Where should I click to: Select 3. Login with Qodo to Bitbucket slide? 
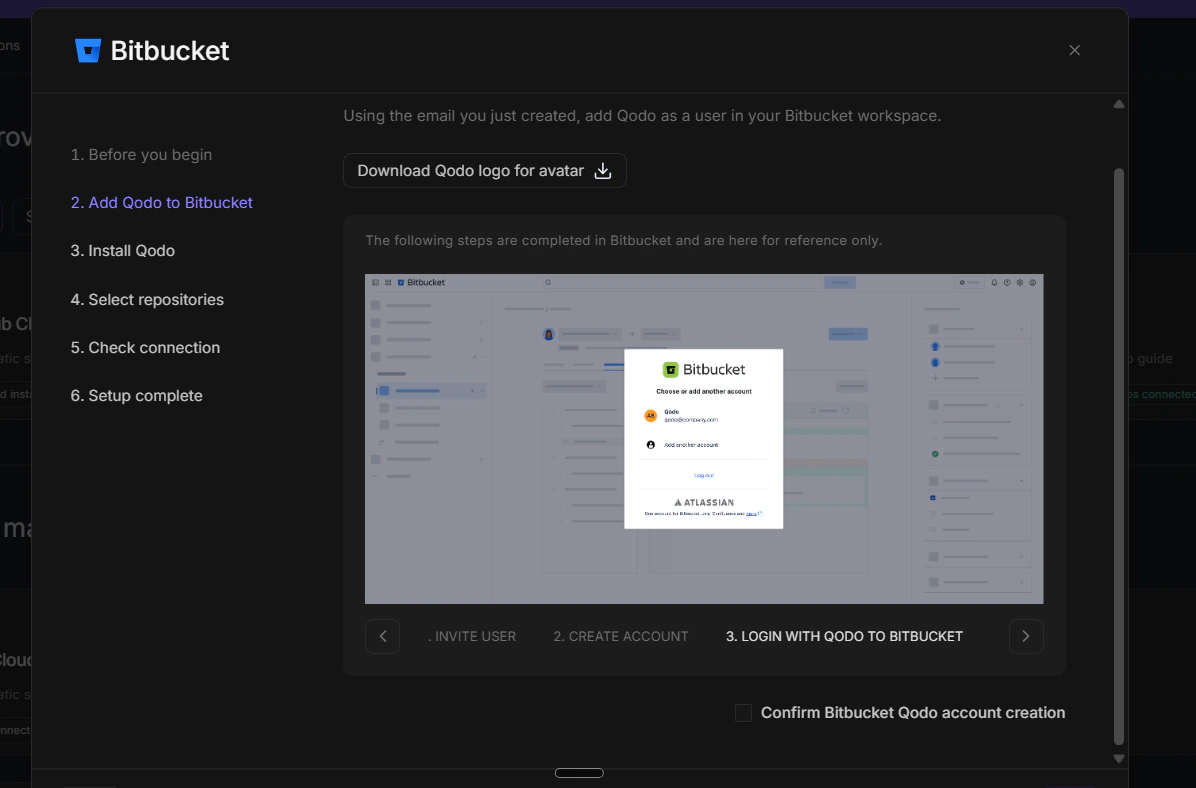point(844,636)
